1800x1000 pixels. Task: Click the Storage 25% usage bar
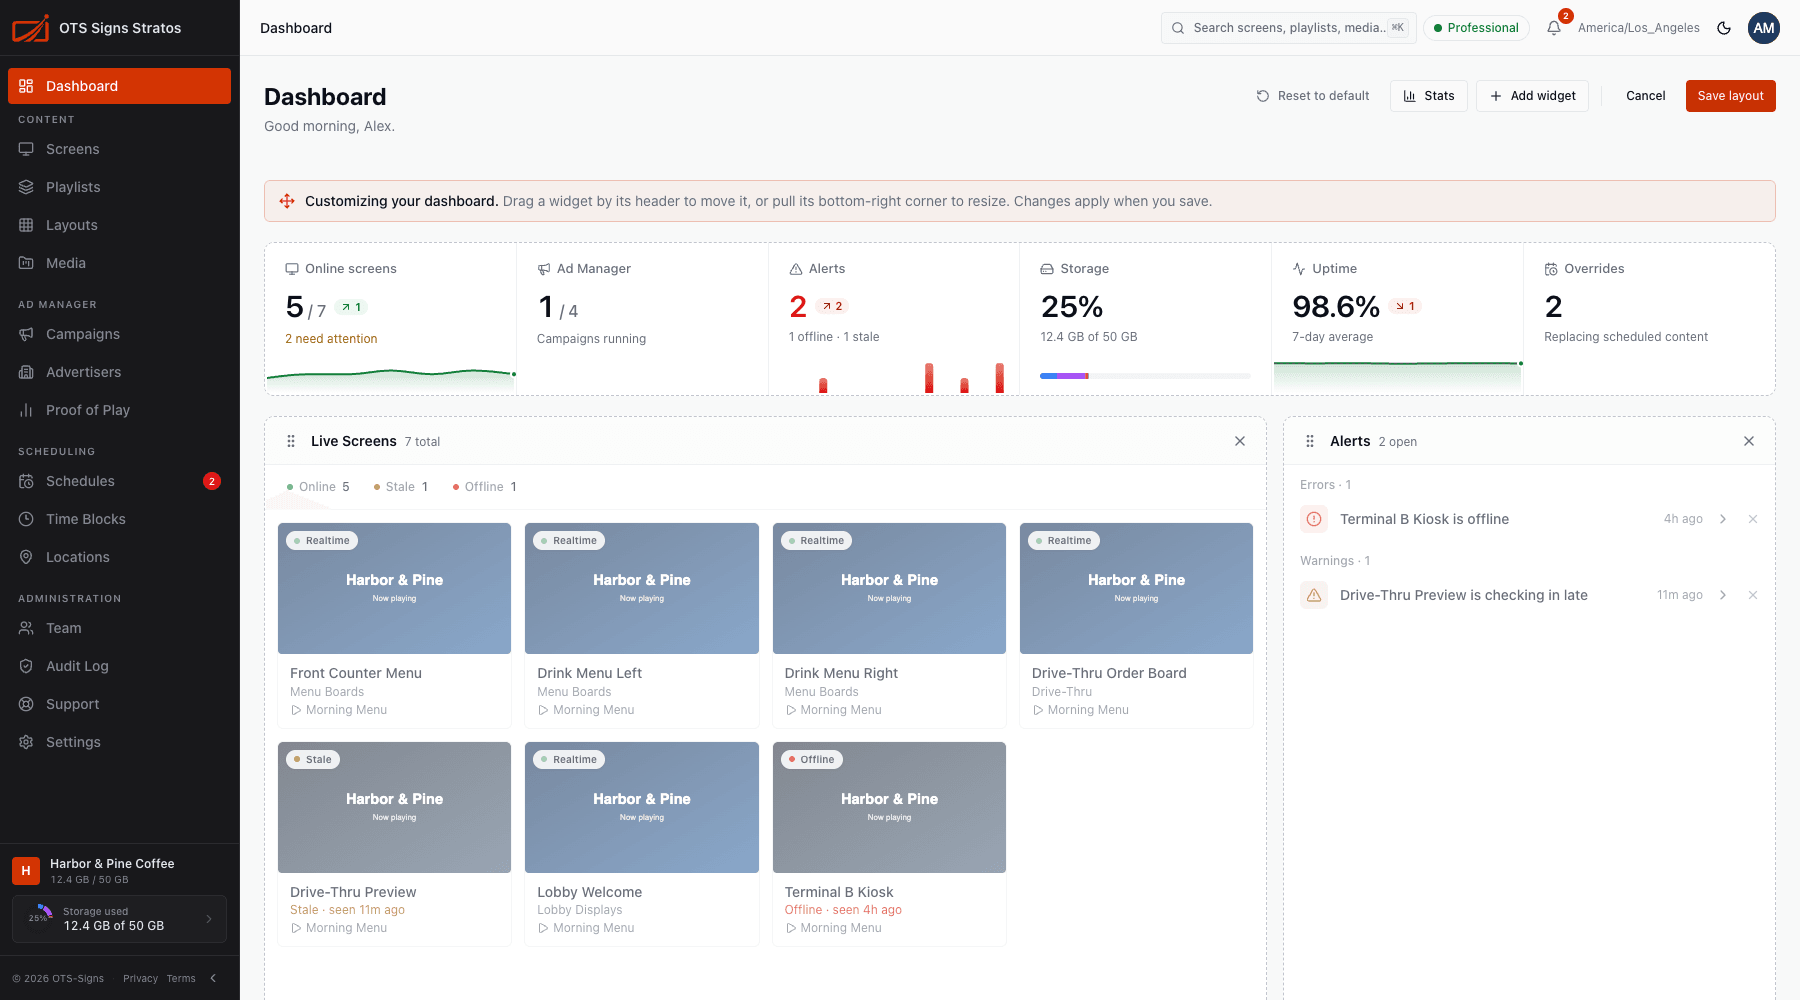pyautogui.click(x=1145, y=376)
